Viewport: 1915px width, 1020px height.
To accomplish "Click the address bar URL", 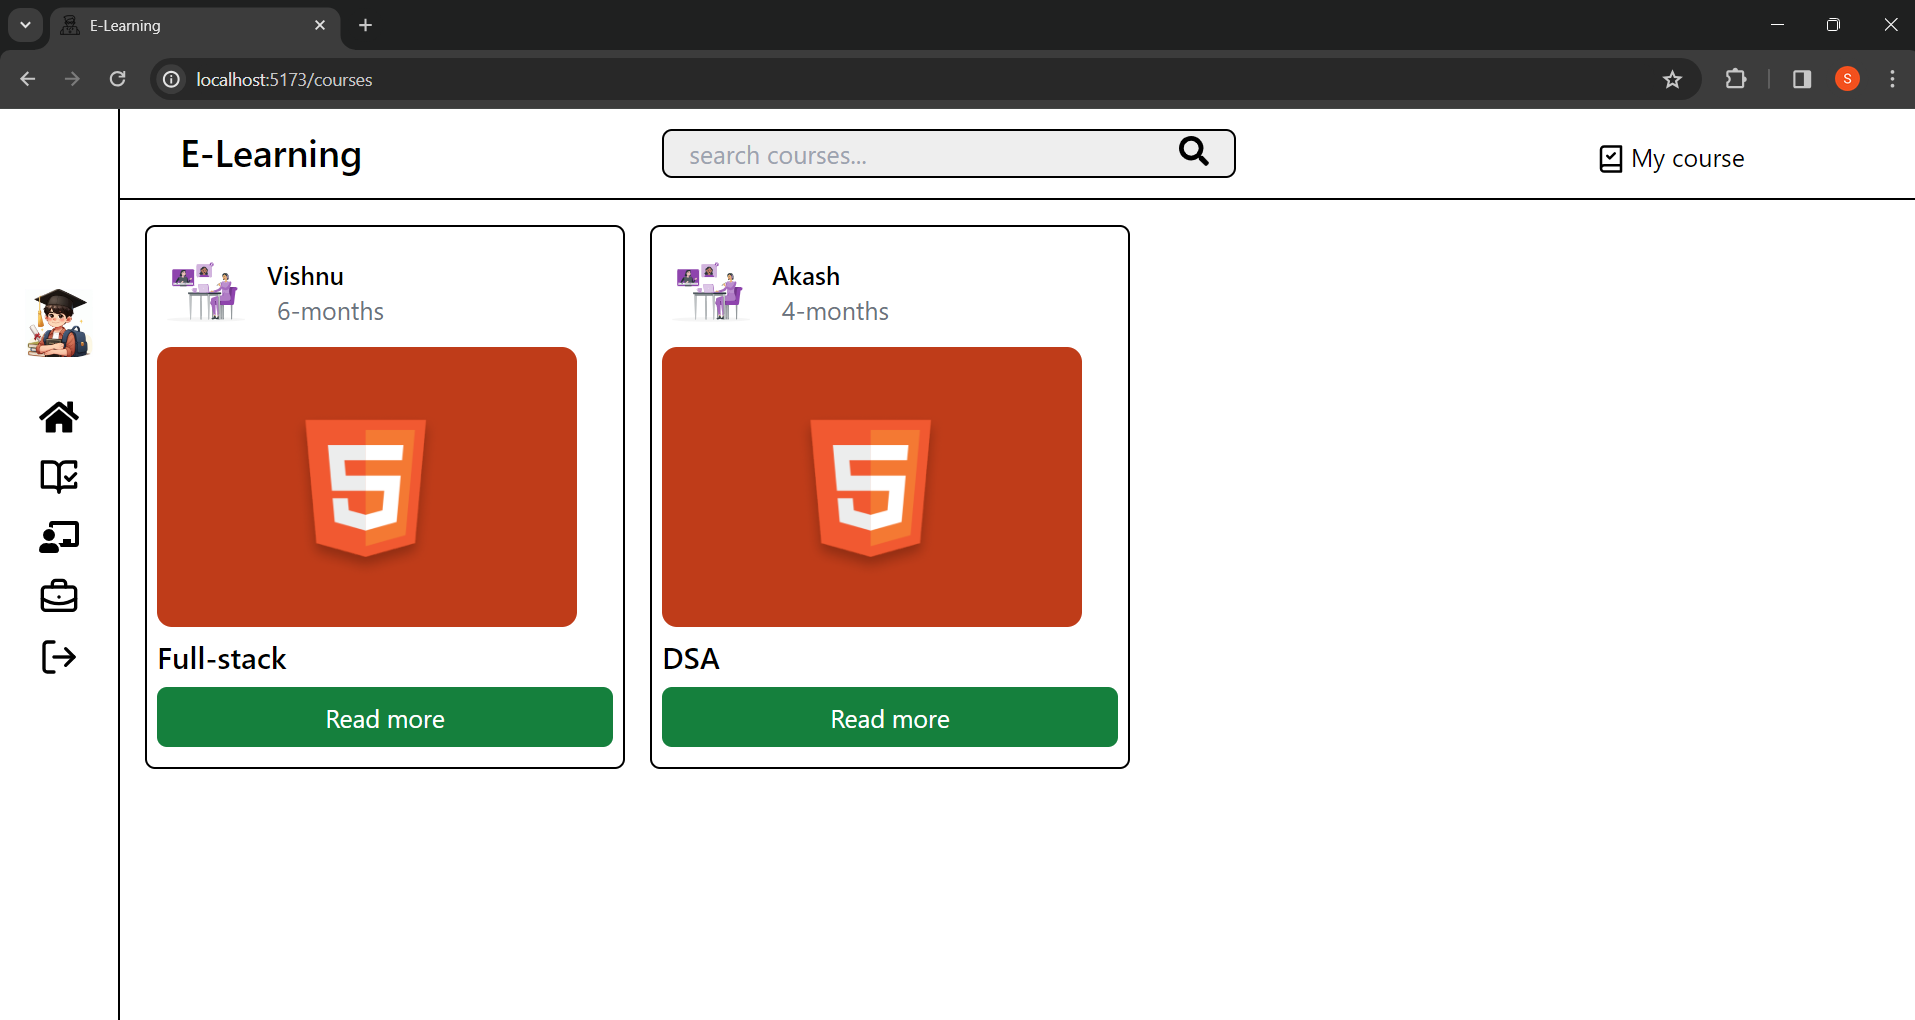I will click(284, 79).
